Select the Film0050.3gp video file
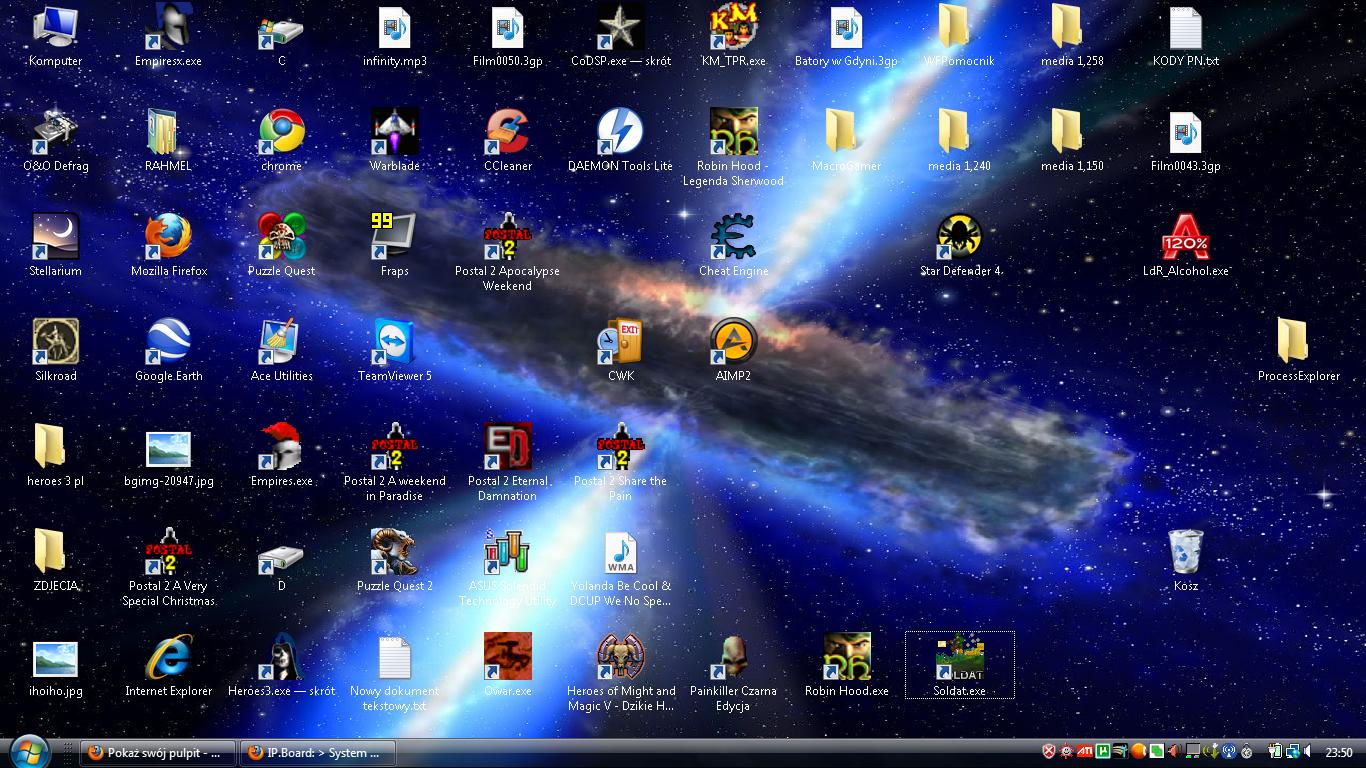Viewport: 1366px width, 768px height. tap(508, 36)
